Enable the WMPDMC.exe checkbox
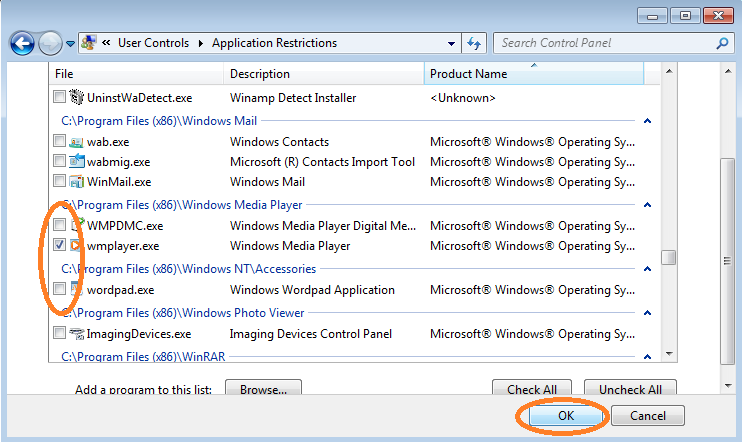 59,224
